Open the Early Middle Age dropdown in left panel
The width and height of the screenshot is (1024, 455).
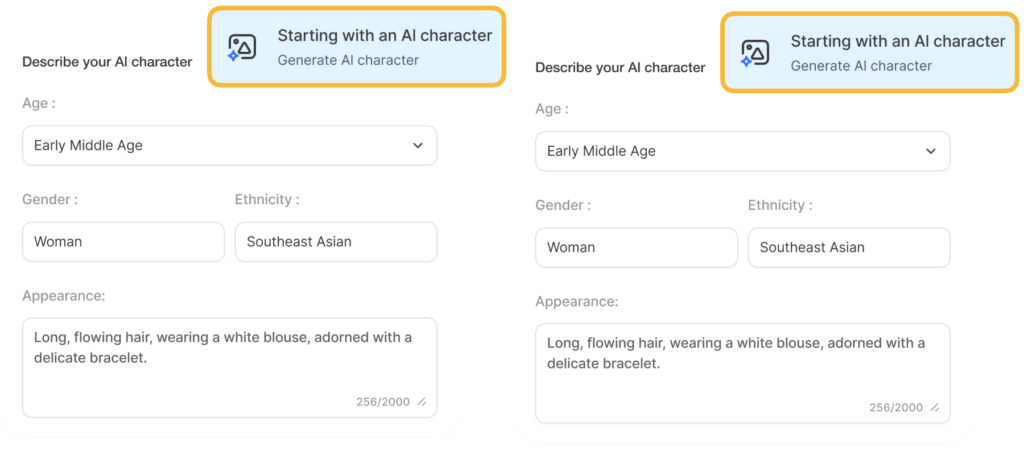pyautogui.click(x=230, y=146)
